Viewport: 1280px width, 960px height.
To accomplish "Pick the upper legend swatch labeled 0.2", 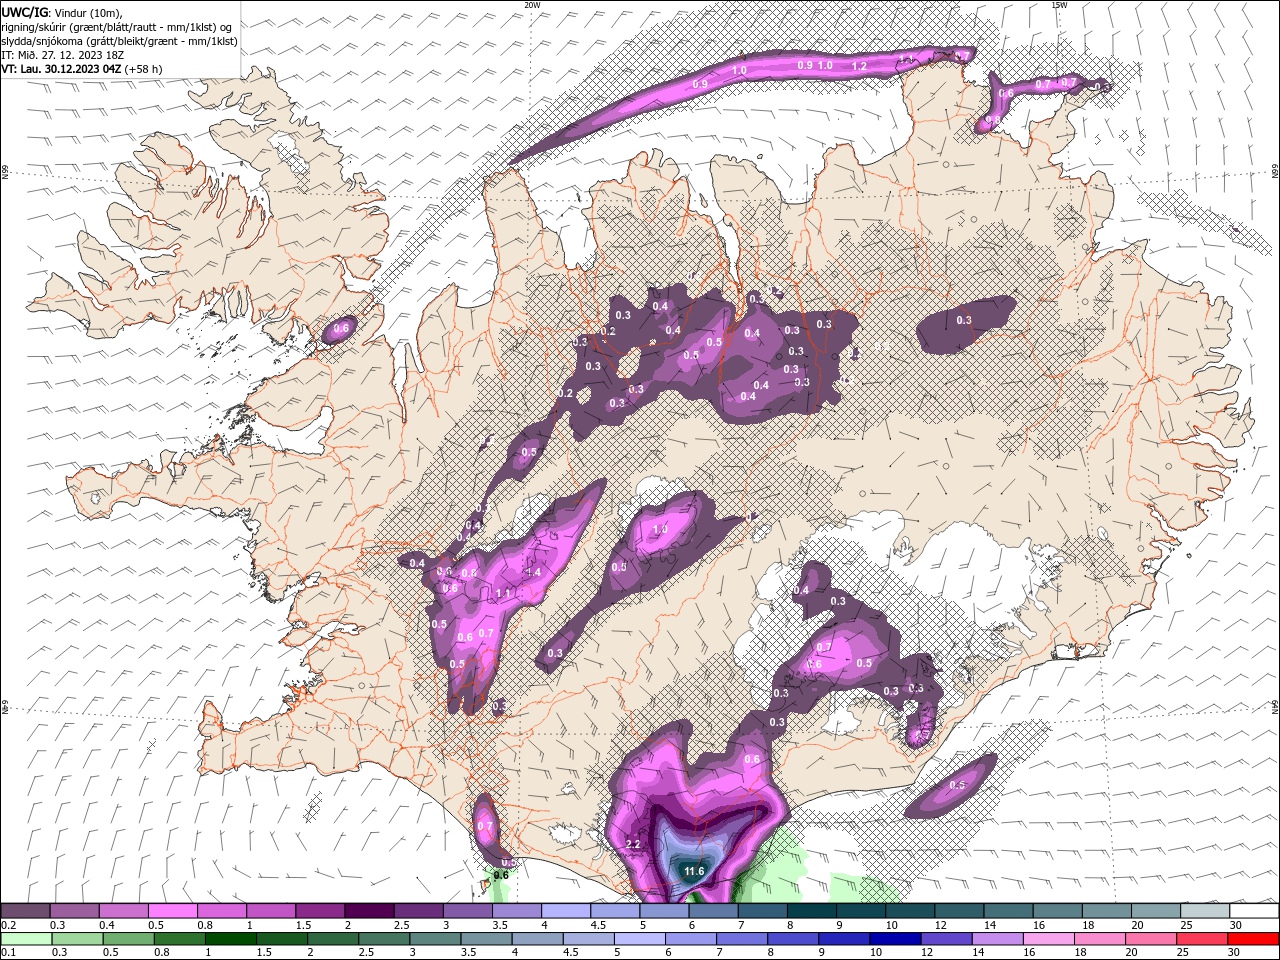I will (x=25, y=911).
